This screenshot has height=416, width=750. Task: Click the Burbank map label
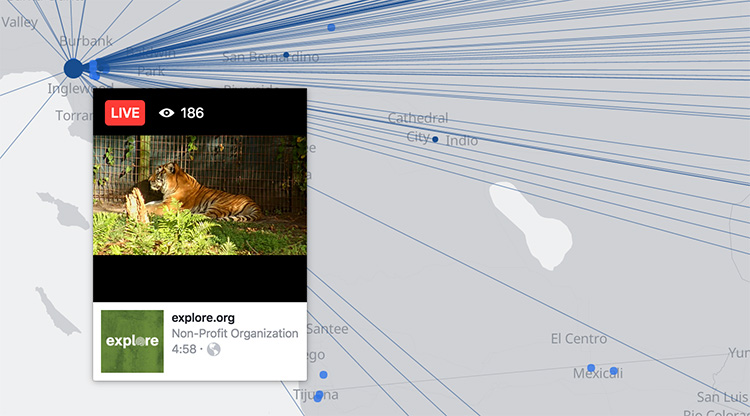(87, 41)
